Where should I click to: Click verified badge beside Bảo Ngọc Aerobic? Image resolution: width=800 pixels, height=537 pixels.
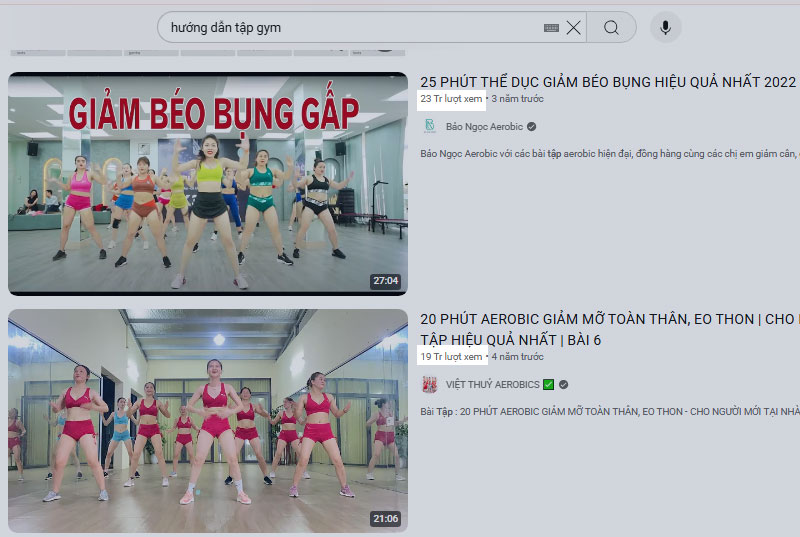pyautogui.click(x=532, y=127)
